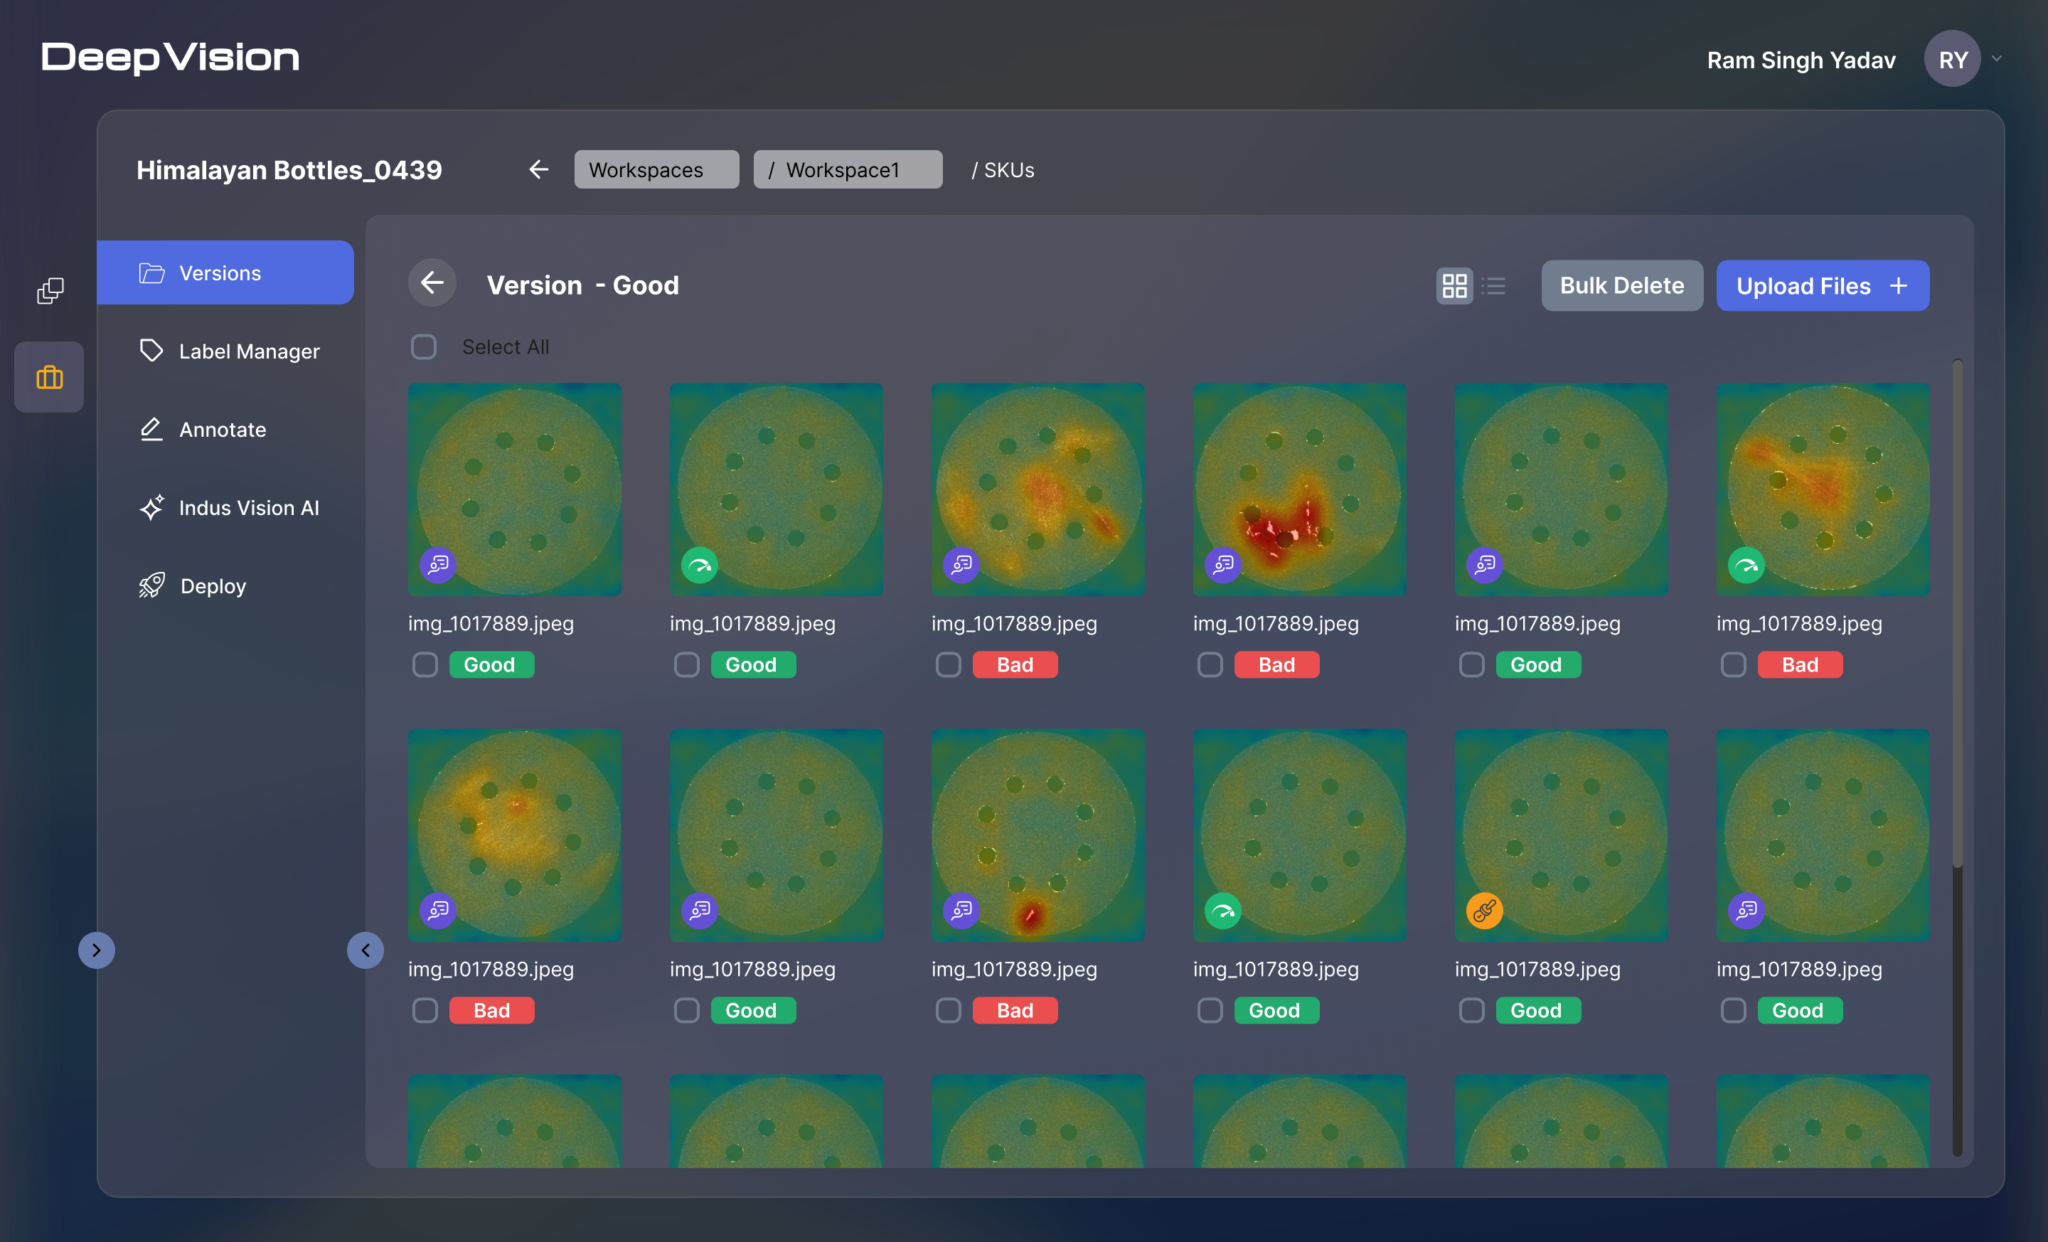Tick checkbox beside first second-row Bad label
Screen dimensions: 2048x1242
point(425,1011)
